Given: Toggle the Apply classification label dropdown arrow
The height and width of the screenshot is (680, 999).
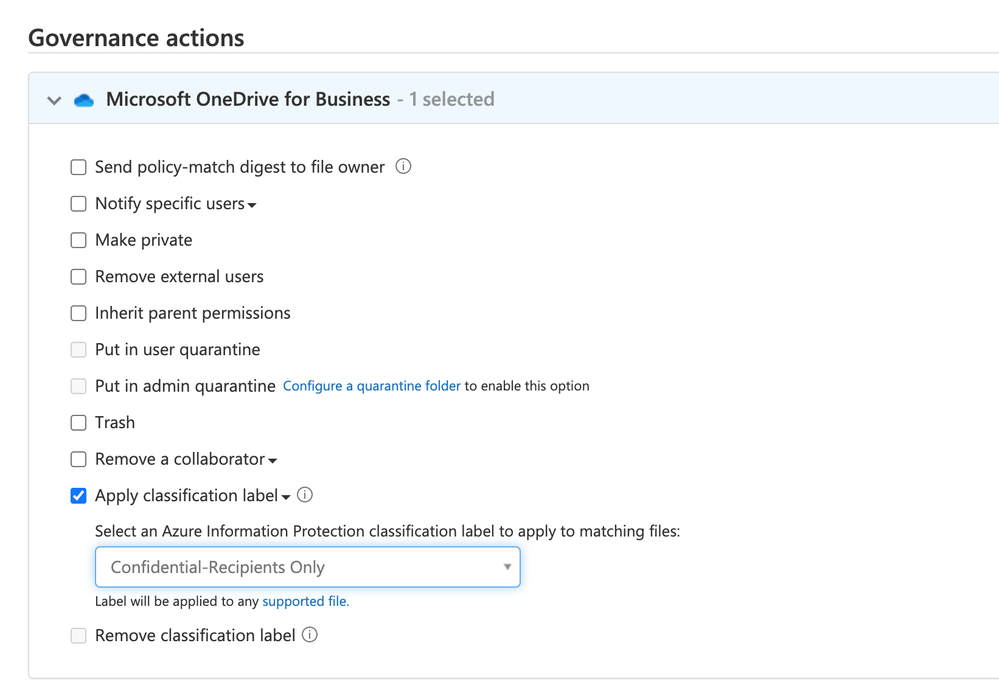Looking at the screenshot, I should (286, 497).
